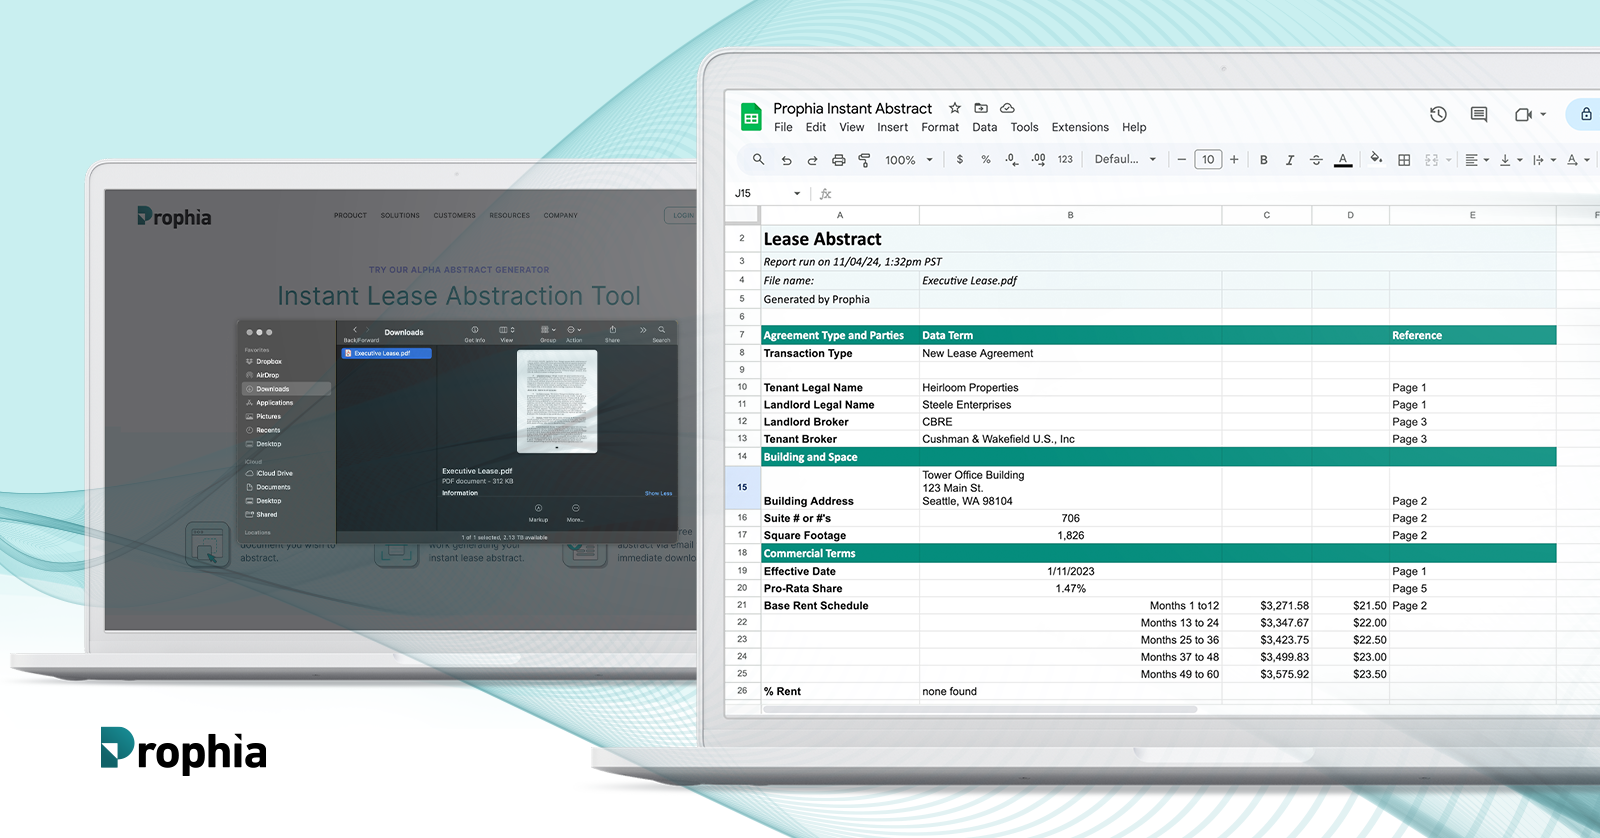Click the font size input field
1600x838 pixels.
pos(1208,160)
